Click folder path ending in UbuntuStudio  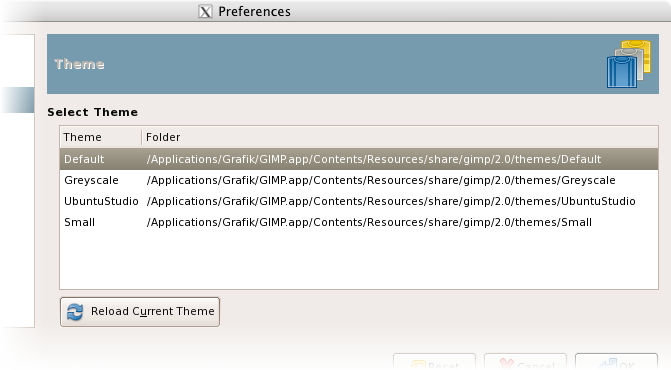[391, 201]
